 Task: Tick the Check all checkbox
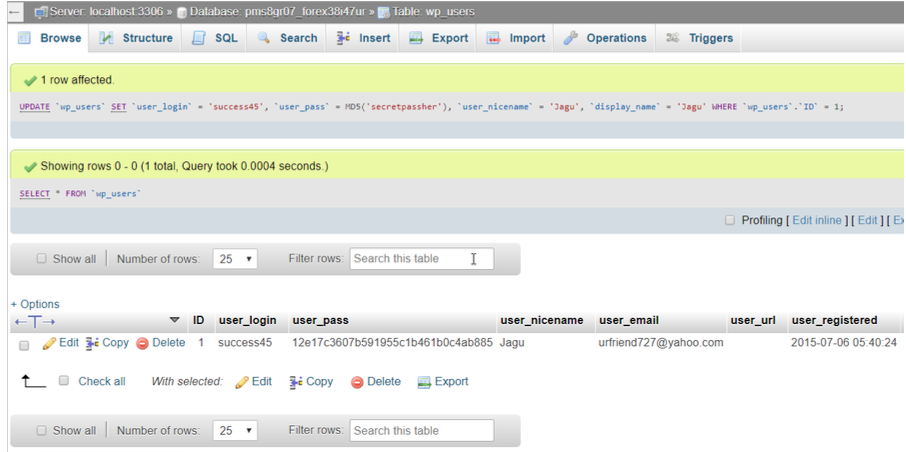point(64,381)
